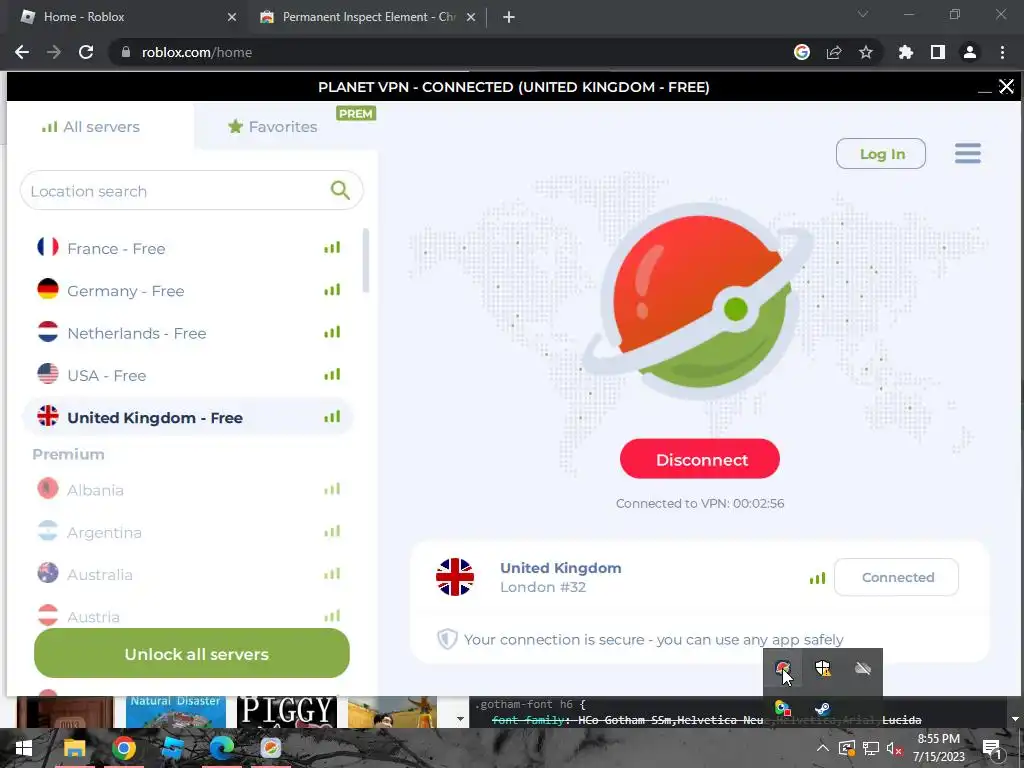
Task: Open the Chrome three-dot menu
Action: (x=1002, y=52)
